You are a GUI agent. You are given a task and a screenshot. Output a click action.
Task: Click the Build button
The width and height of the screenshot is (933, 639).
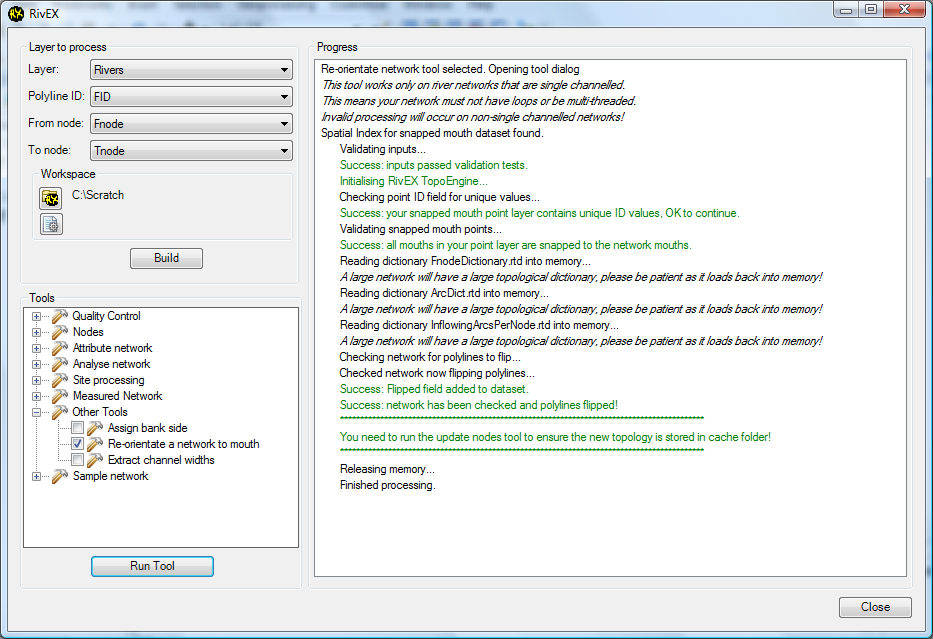[167, 258]
